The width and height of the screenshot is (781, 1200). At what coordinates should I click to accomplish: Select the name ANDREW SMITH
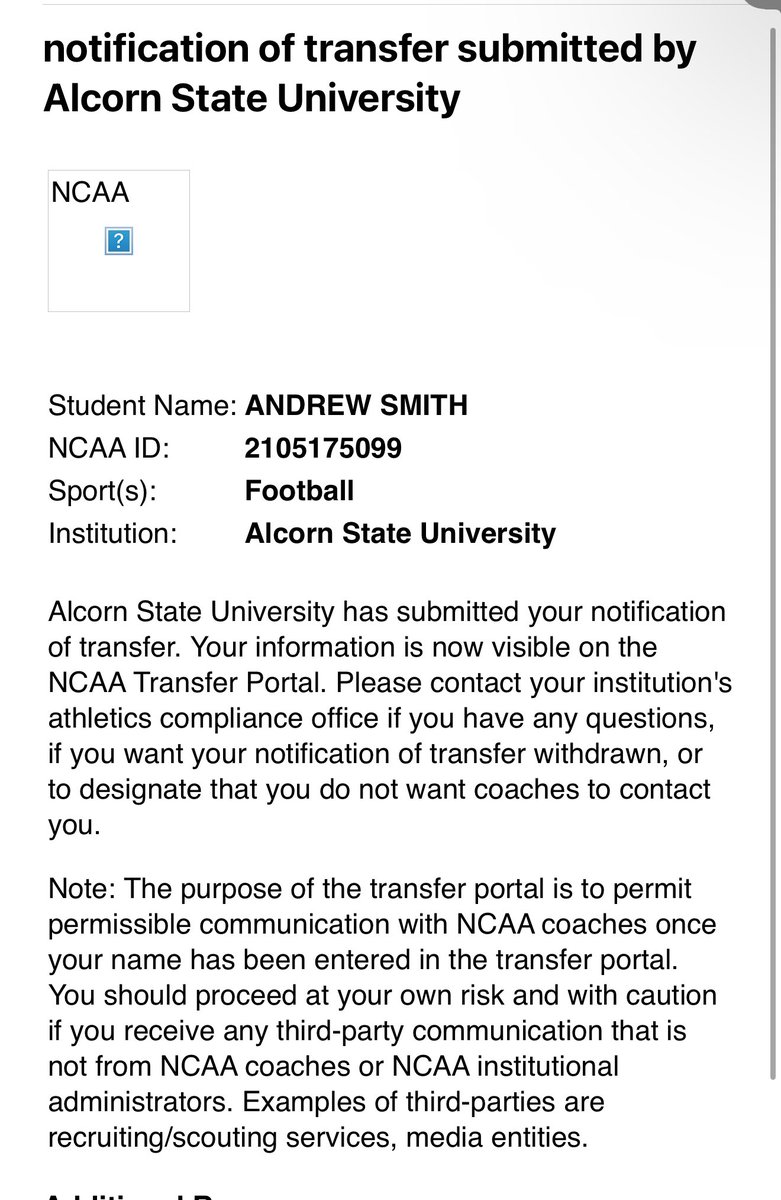(356, 406)
